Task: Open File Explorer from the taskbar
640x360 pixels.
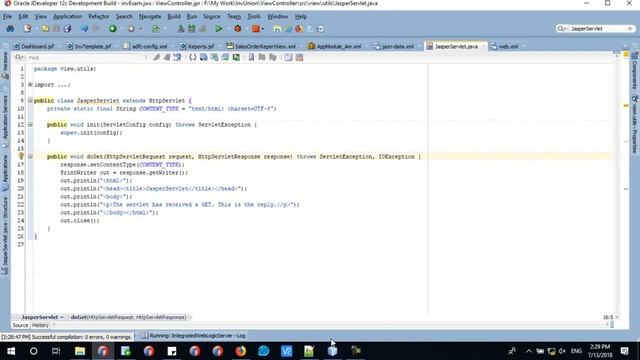Action: 80,351
